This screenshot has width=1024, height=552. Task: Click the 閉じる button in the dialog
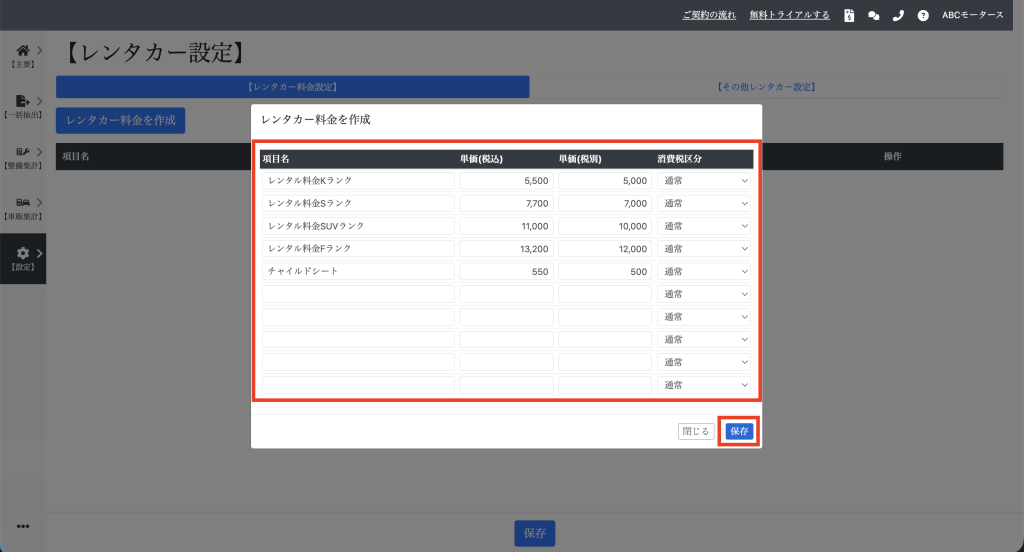pos(695,431)
